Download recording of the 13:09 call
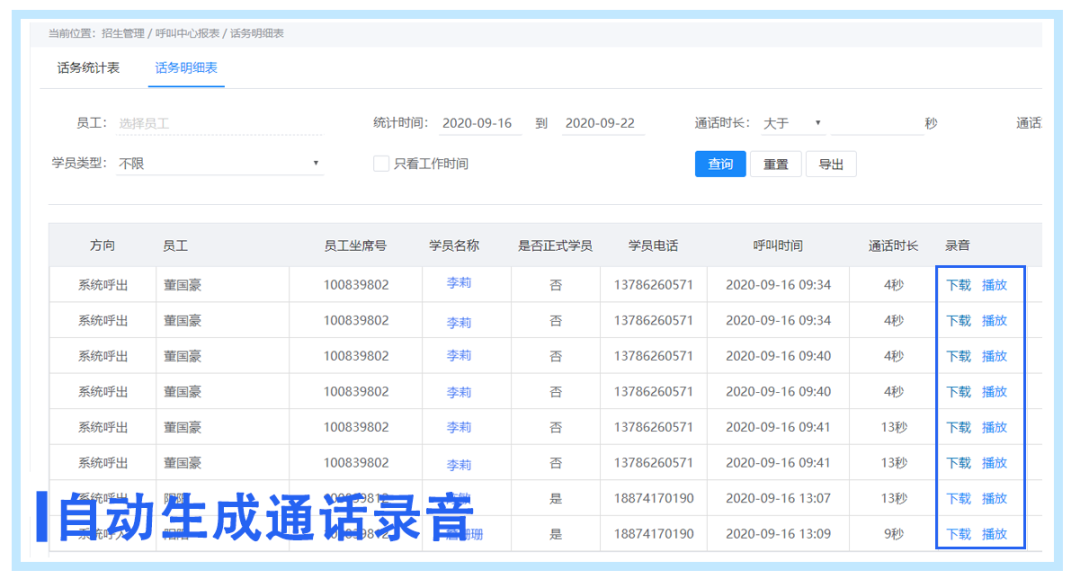Screen dimensions: 1080x588 (x=958, y=534)
